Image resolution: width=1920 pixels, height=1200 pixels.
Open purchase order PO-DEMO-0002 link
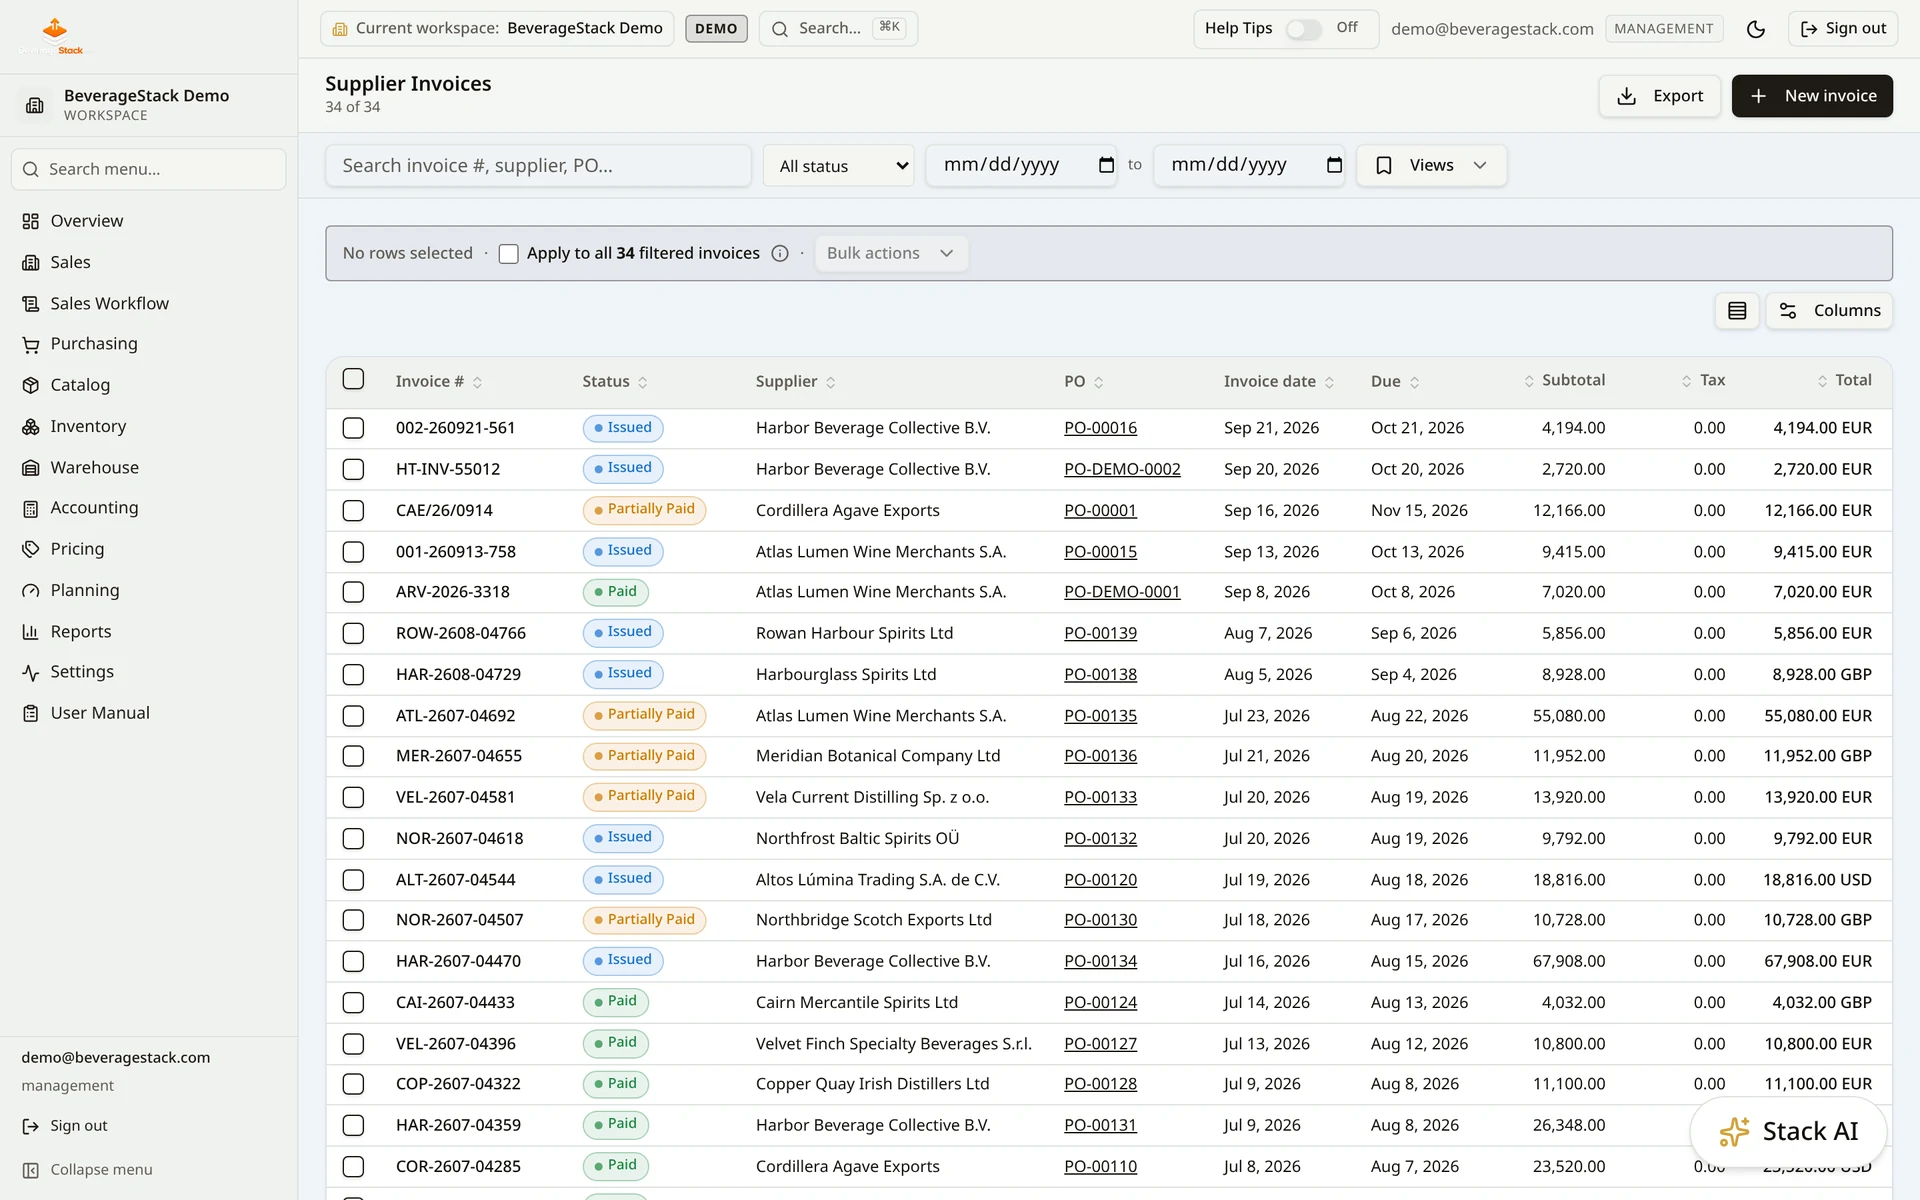1122,470
